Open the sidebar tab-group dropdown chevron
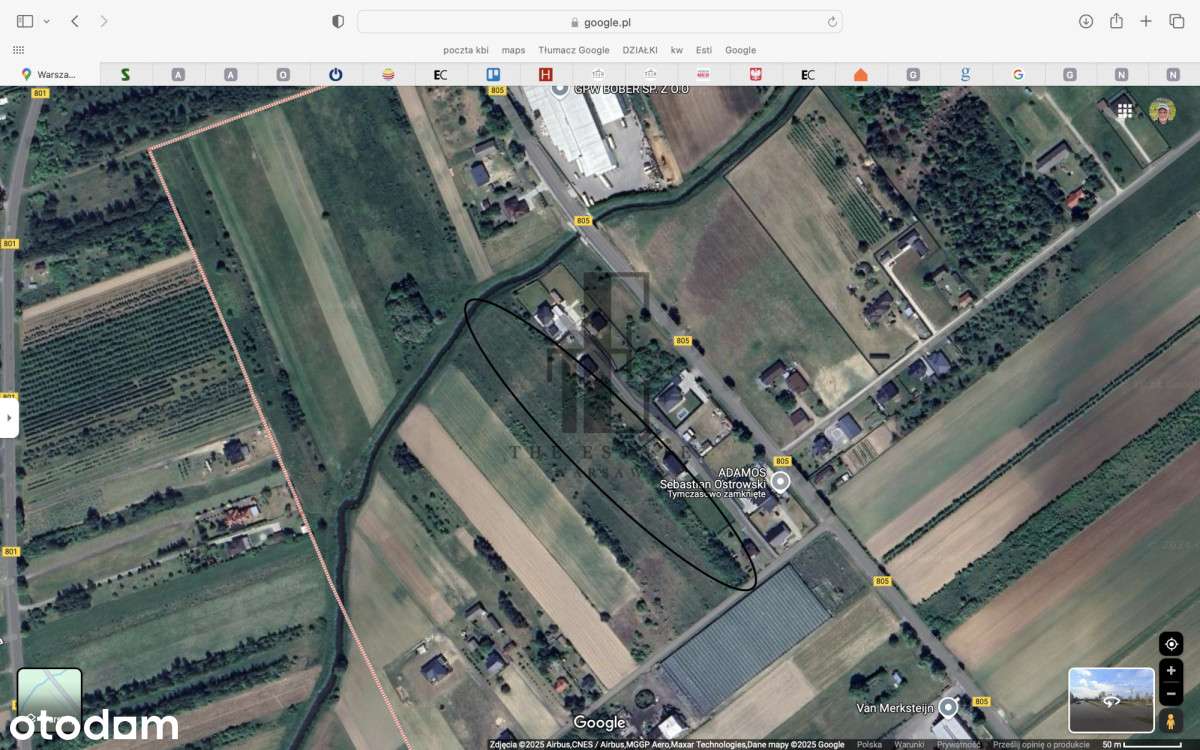Screen dimensions: 1200x750 point(46,21)
